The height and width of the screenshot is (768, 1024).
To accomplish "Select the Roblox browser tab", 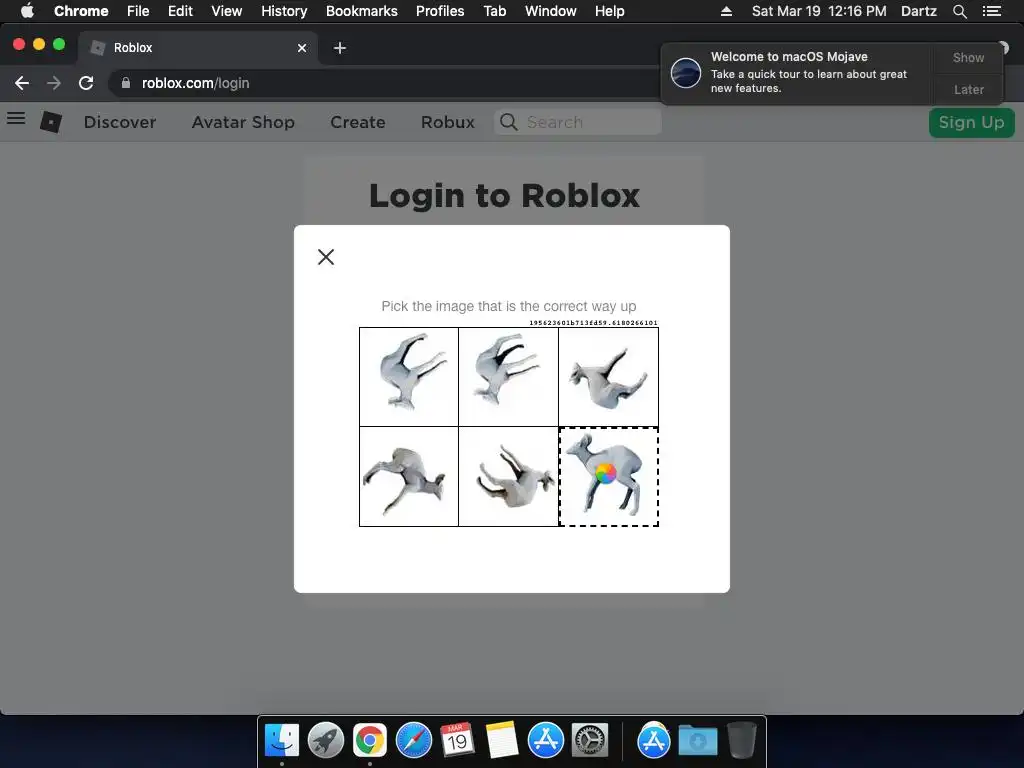I will click(x=198, y=48).
